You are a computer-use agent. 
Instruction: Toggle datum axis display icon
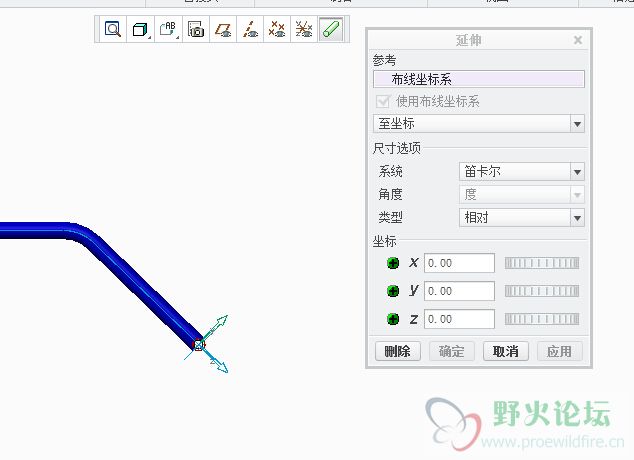pos(250,29)
